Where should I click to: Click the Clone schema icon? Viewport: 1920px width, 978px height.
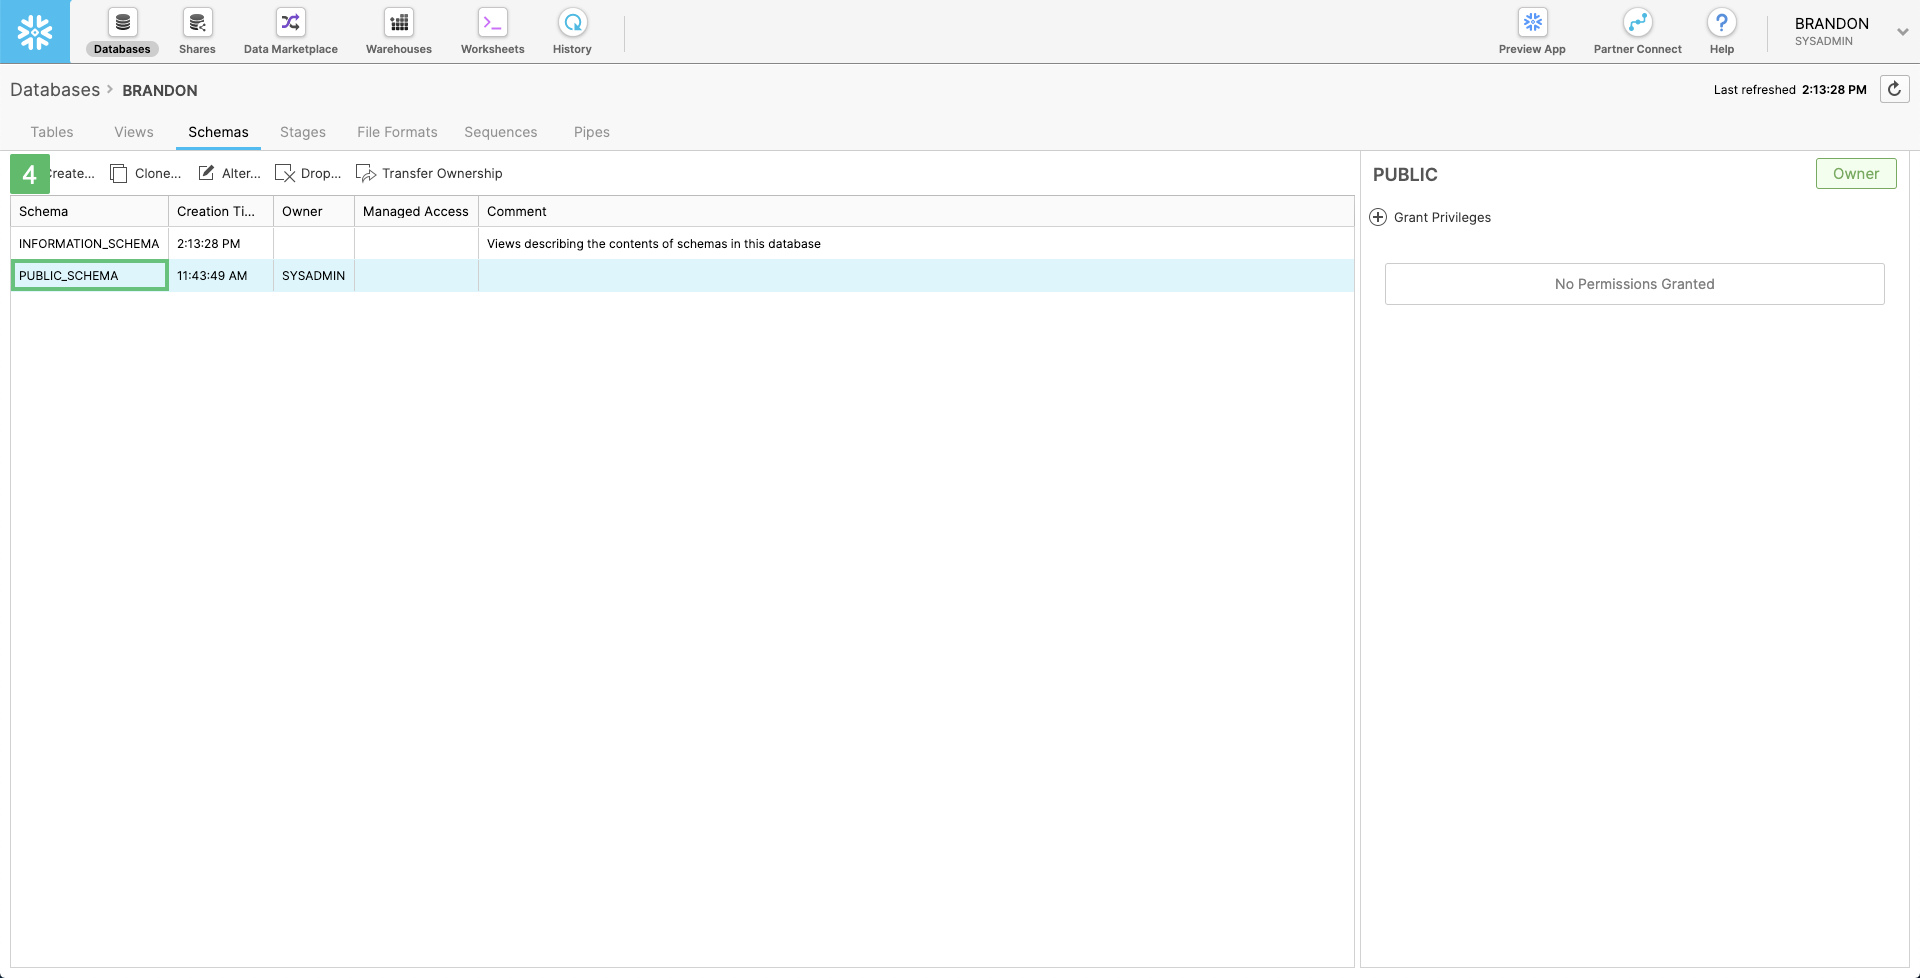(x=119, y=173)
